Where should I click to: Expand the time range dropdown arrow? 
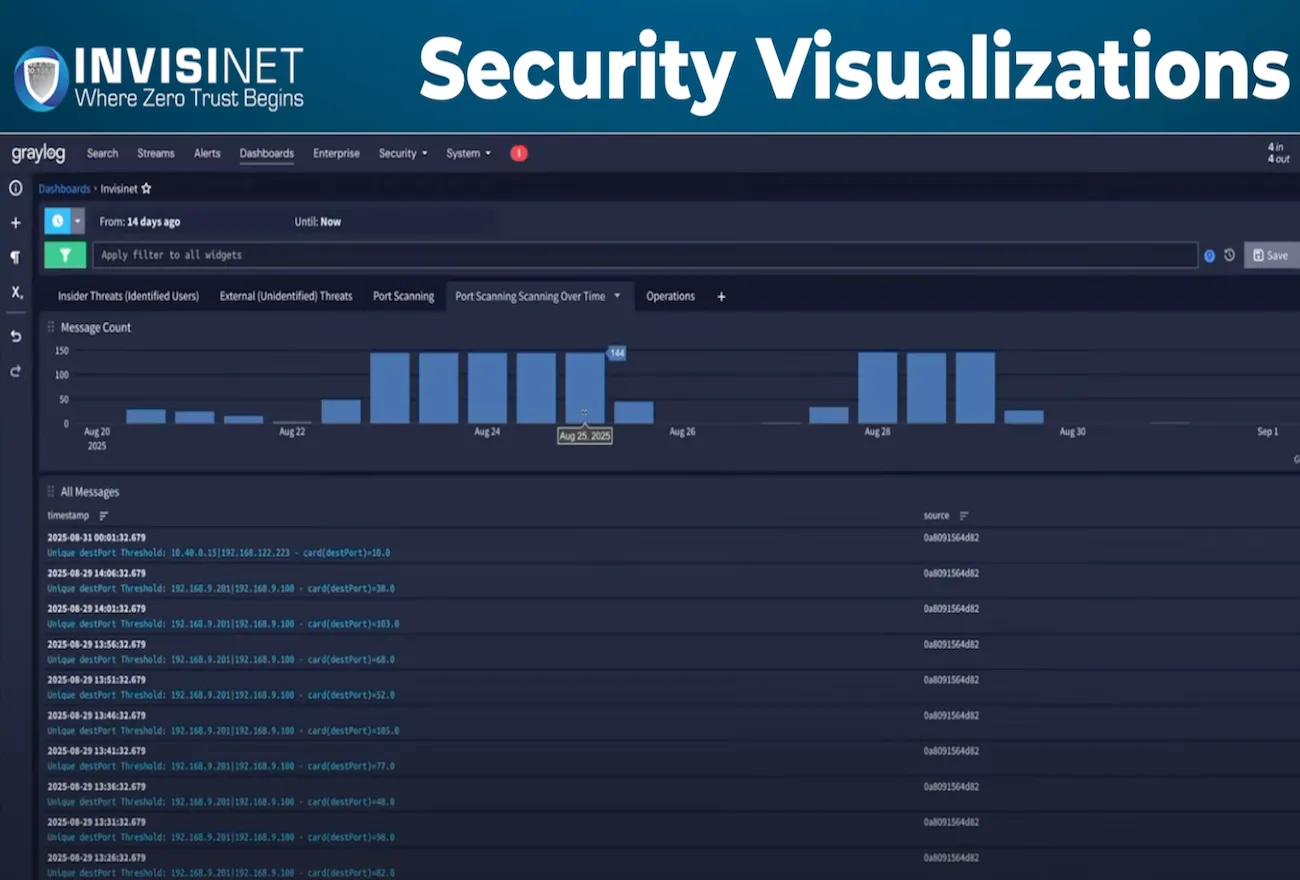coord(78,220)
